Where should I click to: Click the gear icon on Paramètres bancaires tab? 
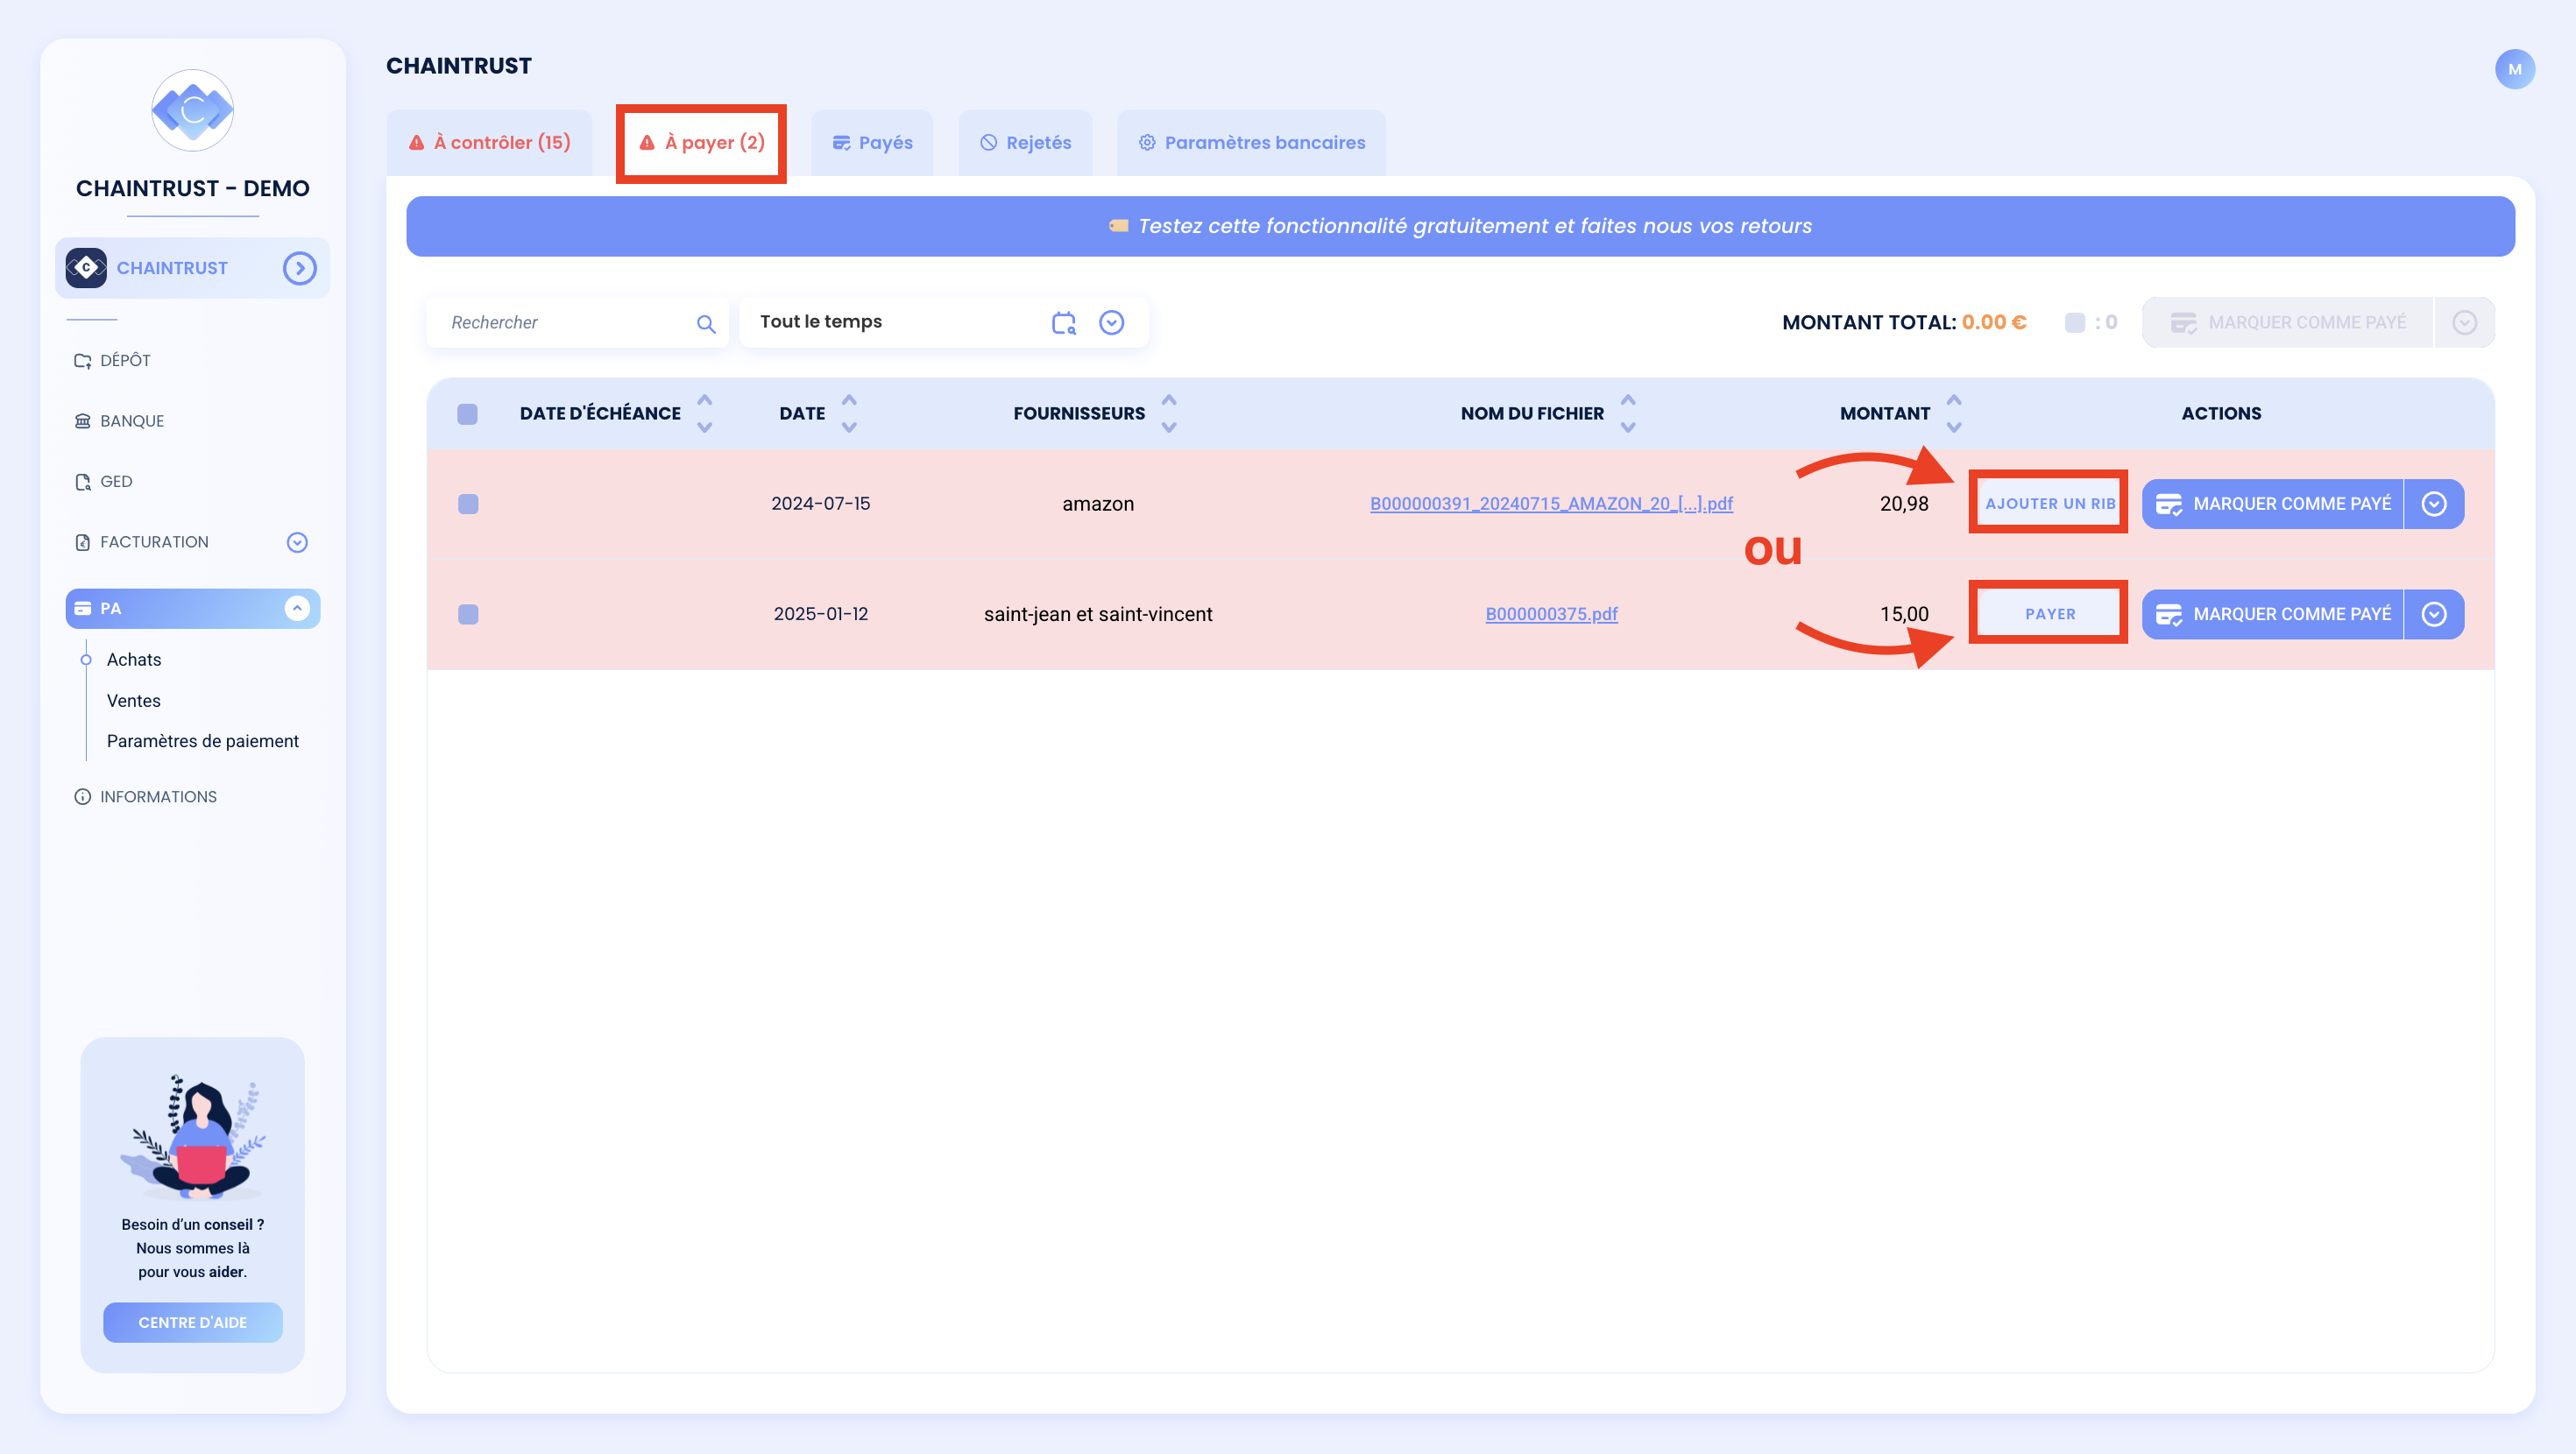[1147, 142]
